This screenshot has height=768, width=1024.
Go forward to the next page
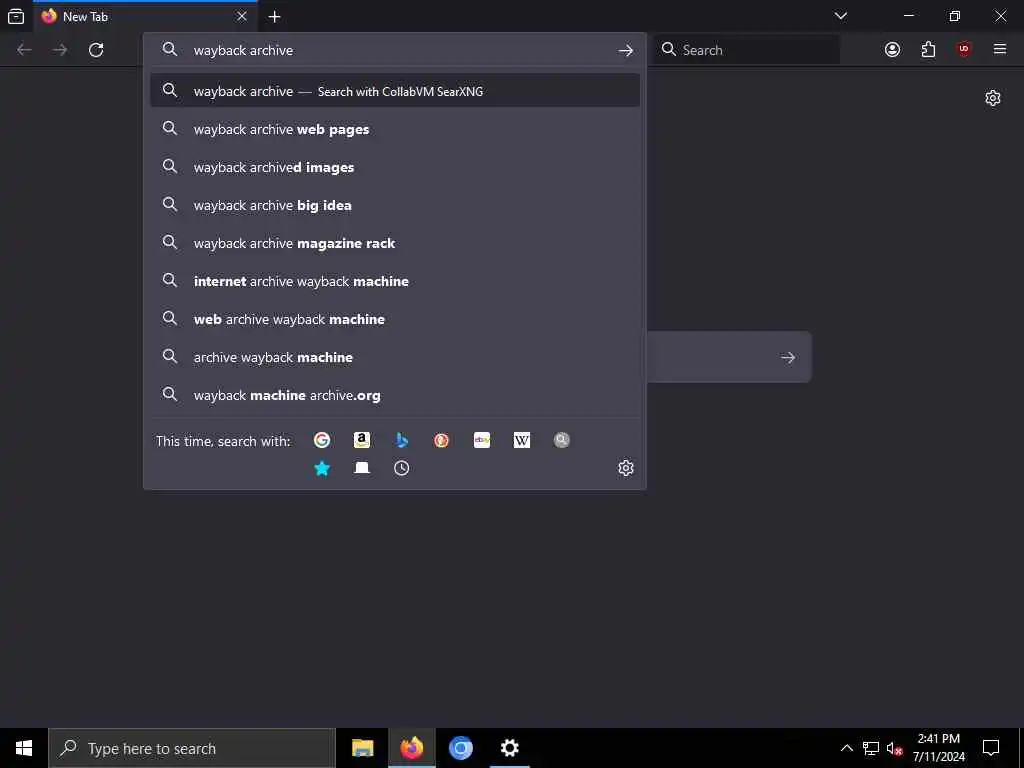[x=60, y=50]
